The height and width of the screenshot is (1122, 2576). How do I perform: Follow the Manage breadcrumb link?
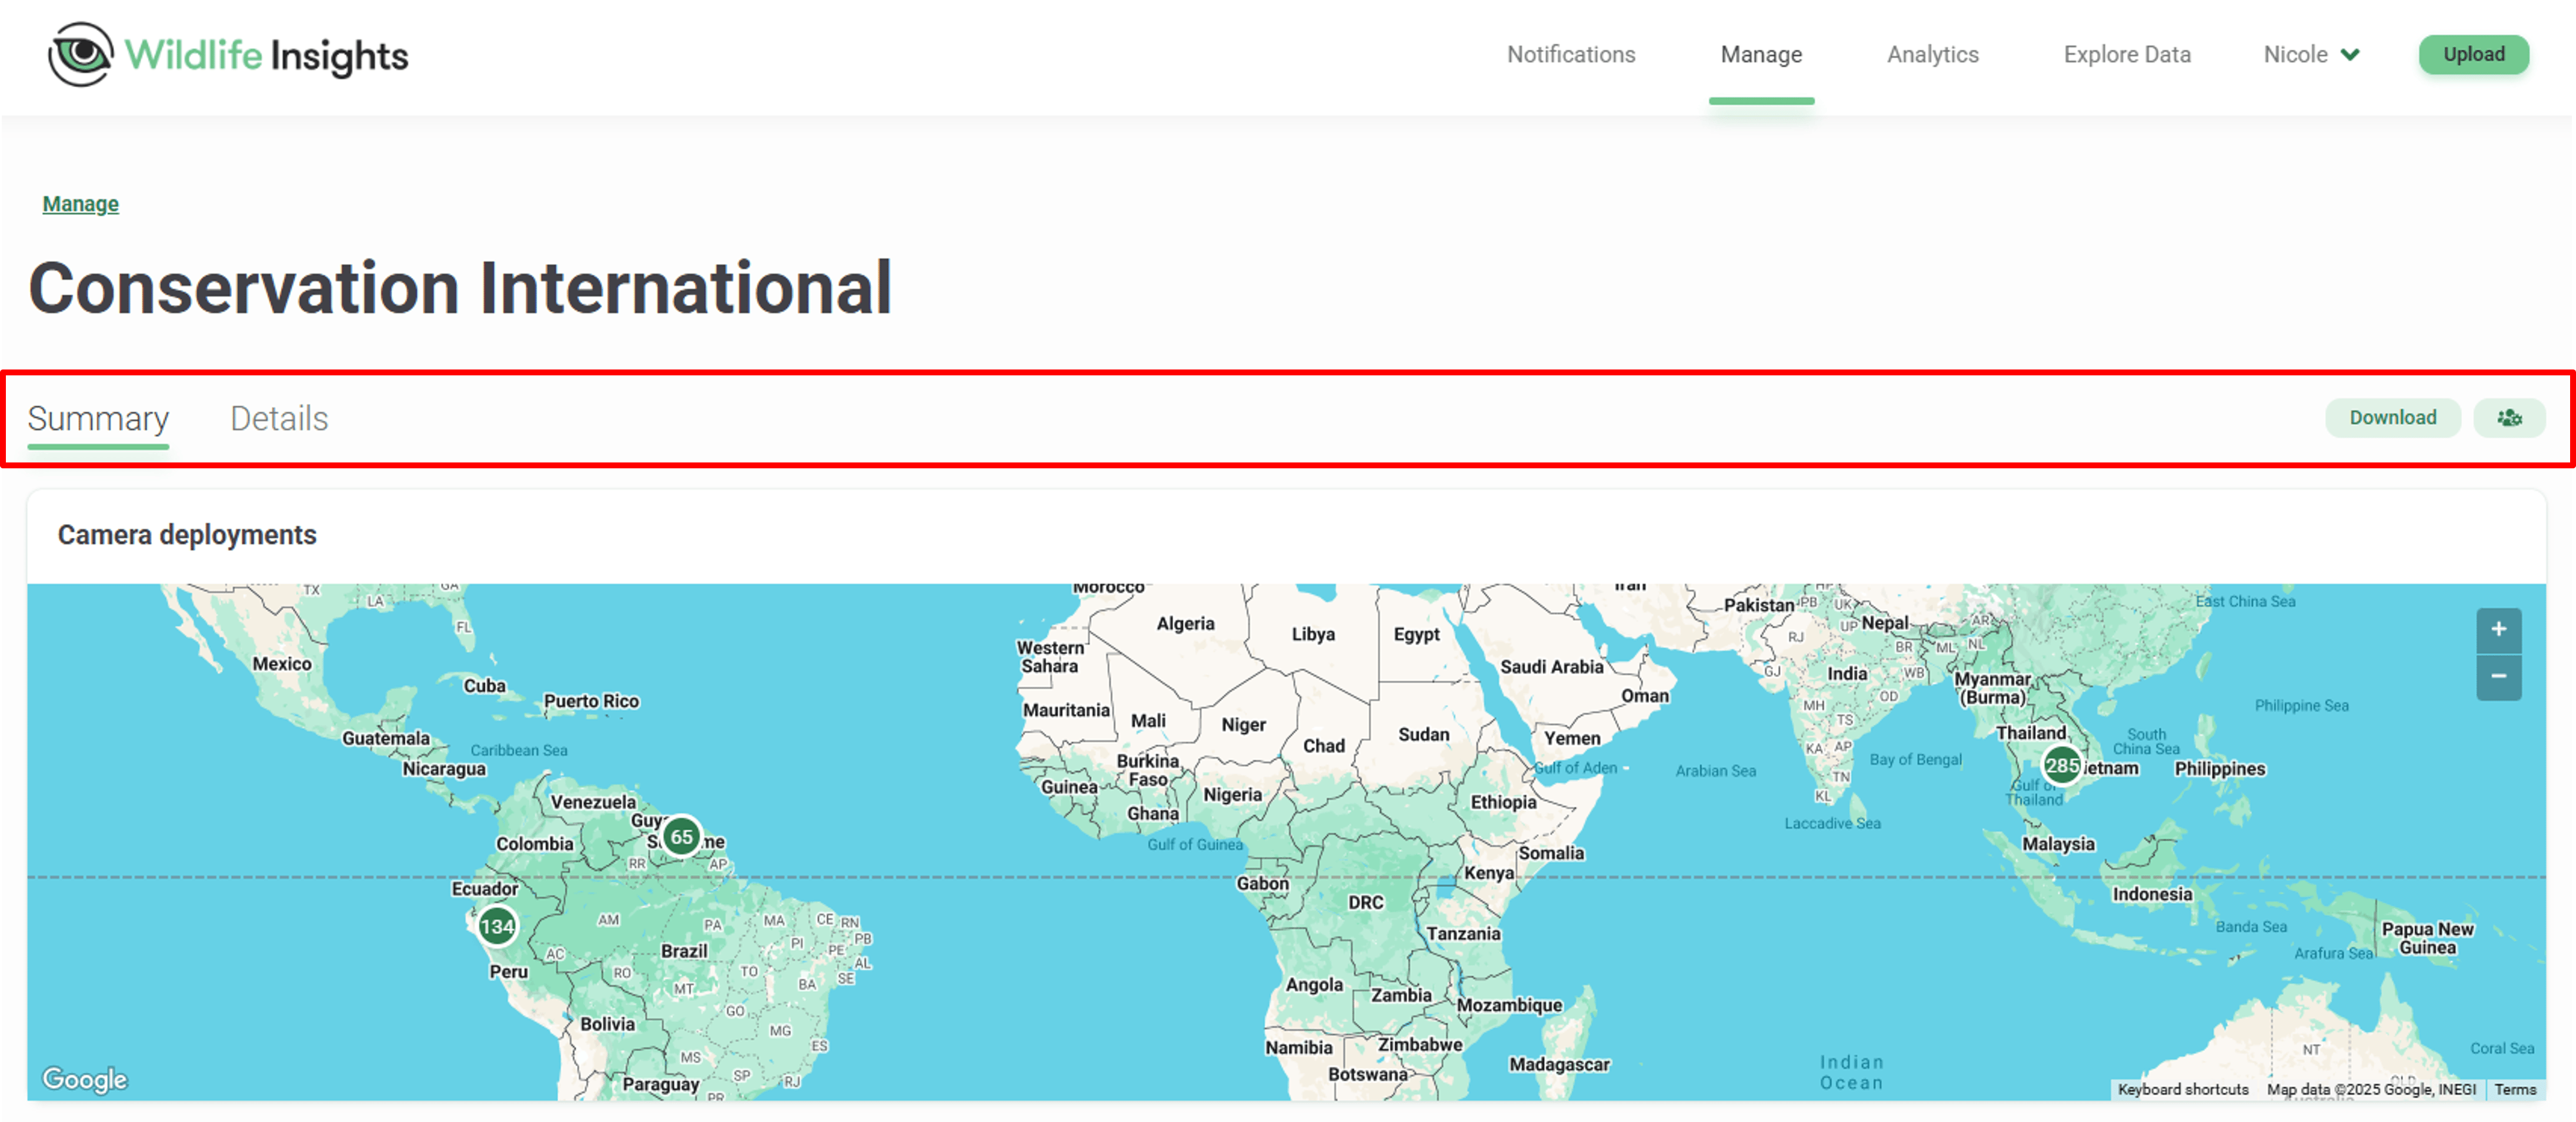point(80,204)
